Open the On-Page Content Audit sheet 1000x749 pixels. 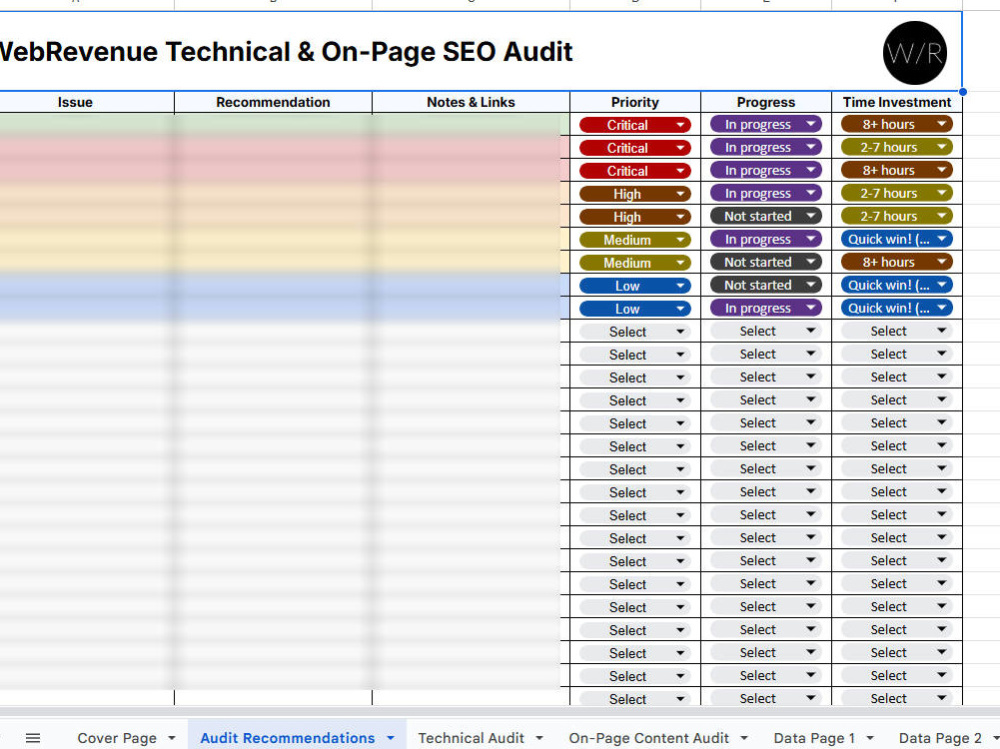pyautogui.click(x=649, y=738)
